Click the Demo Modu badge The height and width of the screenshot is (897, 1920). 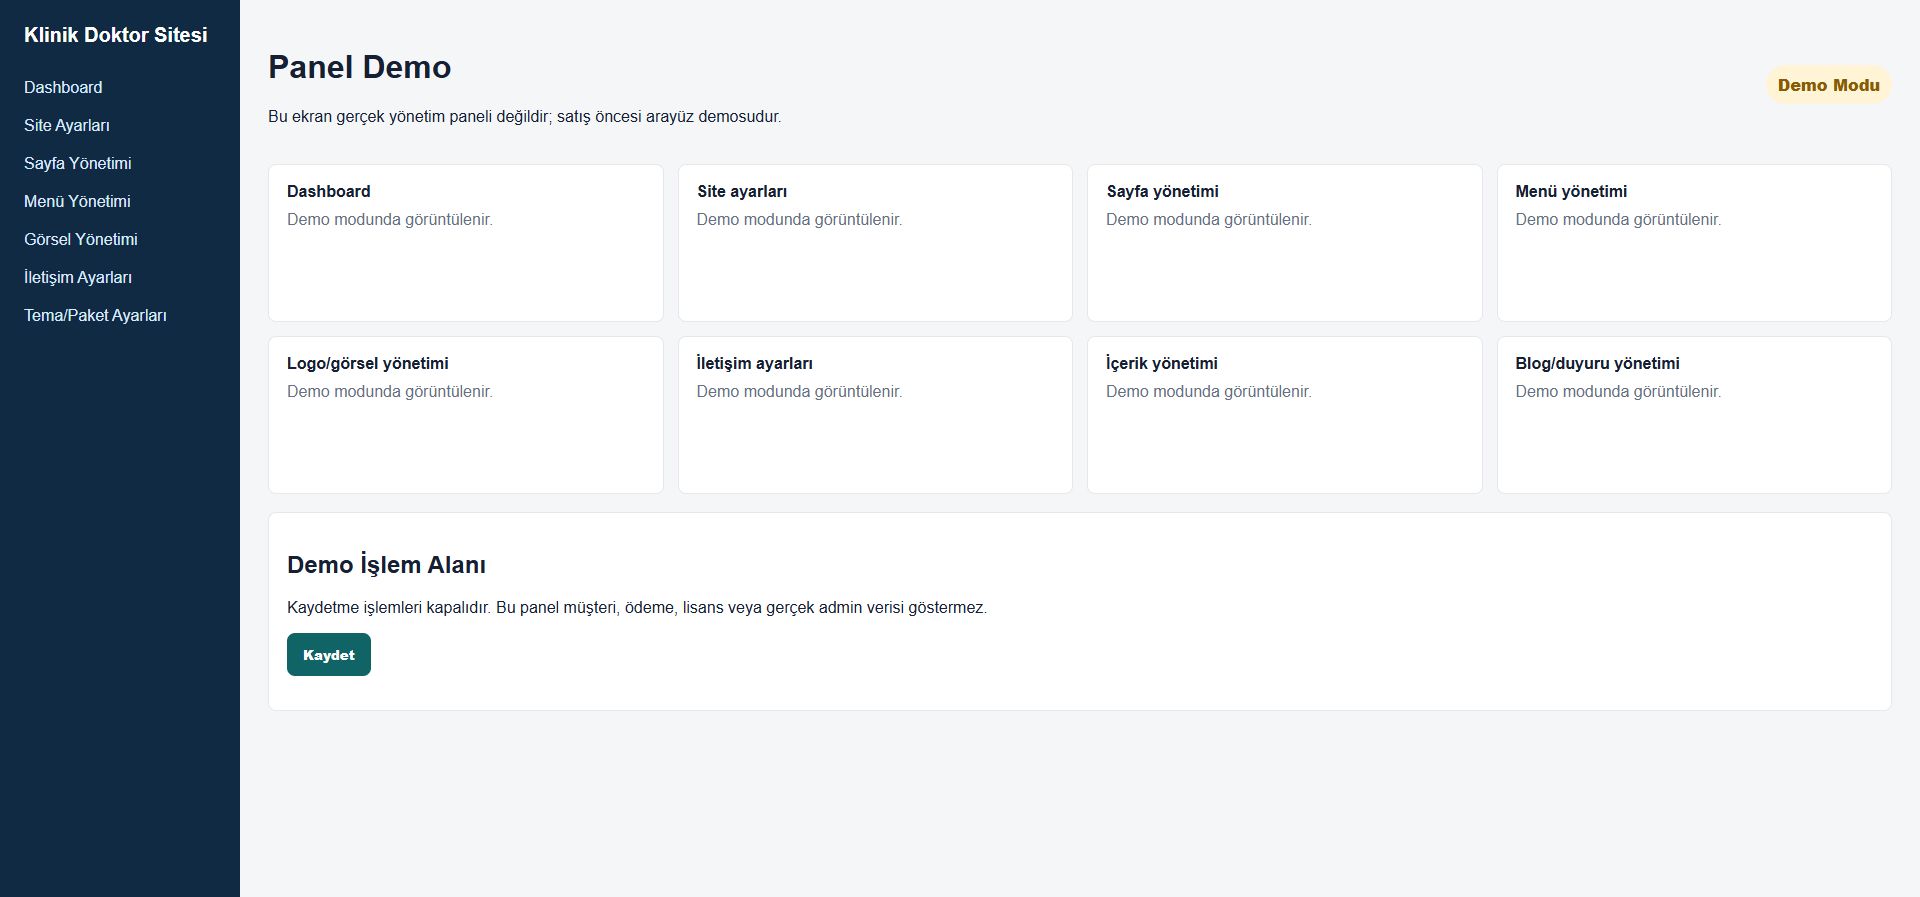point(1828,85)
